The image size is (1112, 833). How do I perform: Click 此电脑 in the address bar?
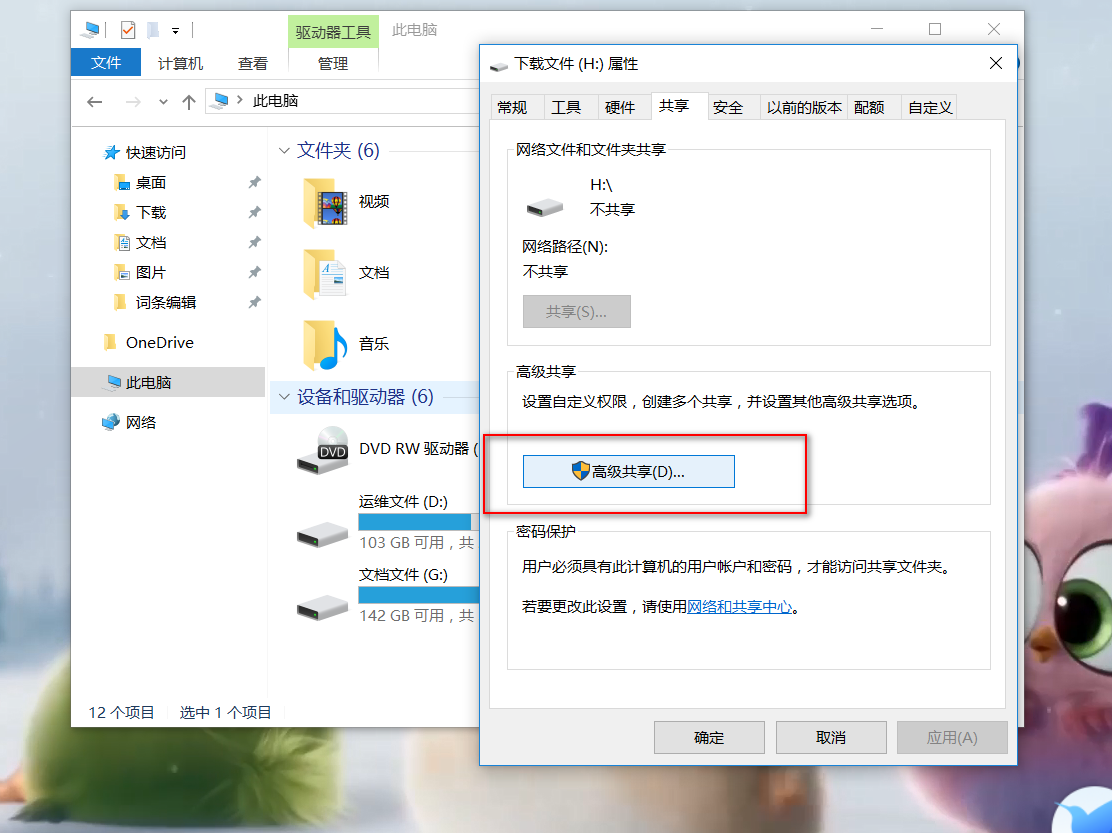point(275,101)
